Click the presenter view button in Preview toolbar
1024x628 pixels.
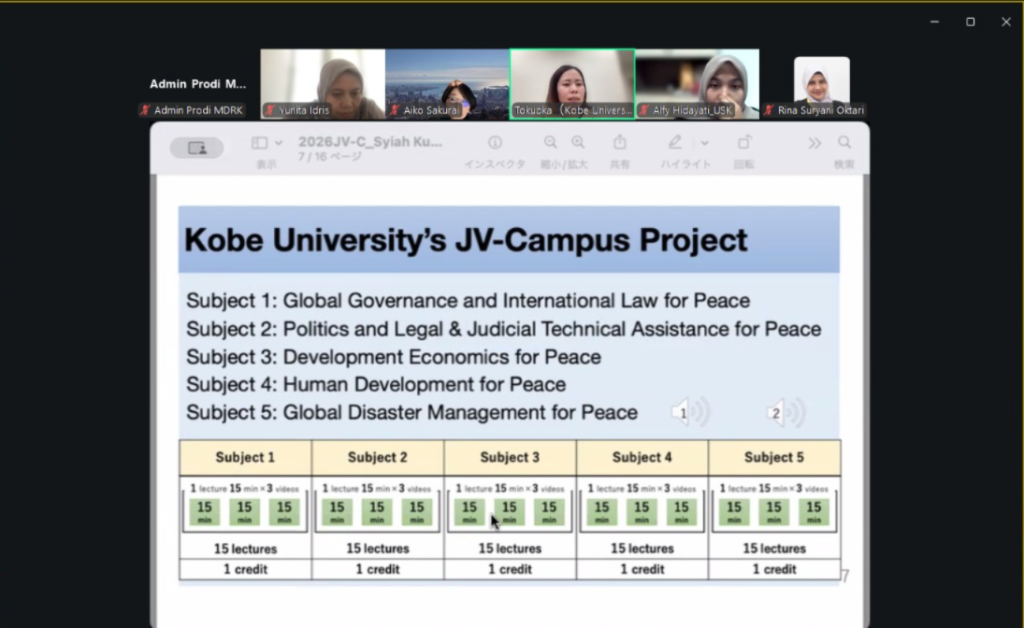point(197,148)
